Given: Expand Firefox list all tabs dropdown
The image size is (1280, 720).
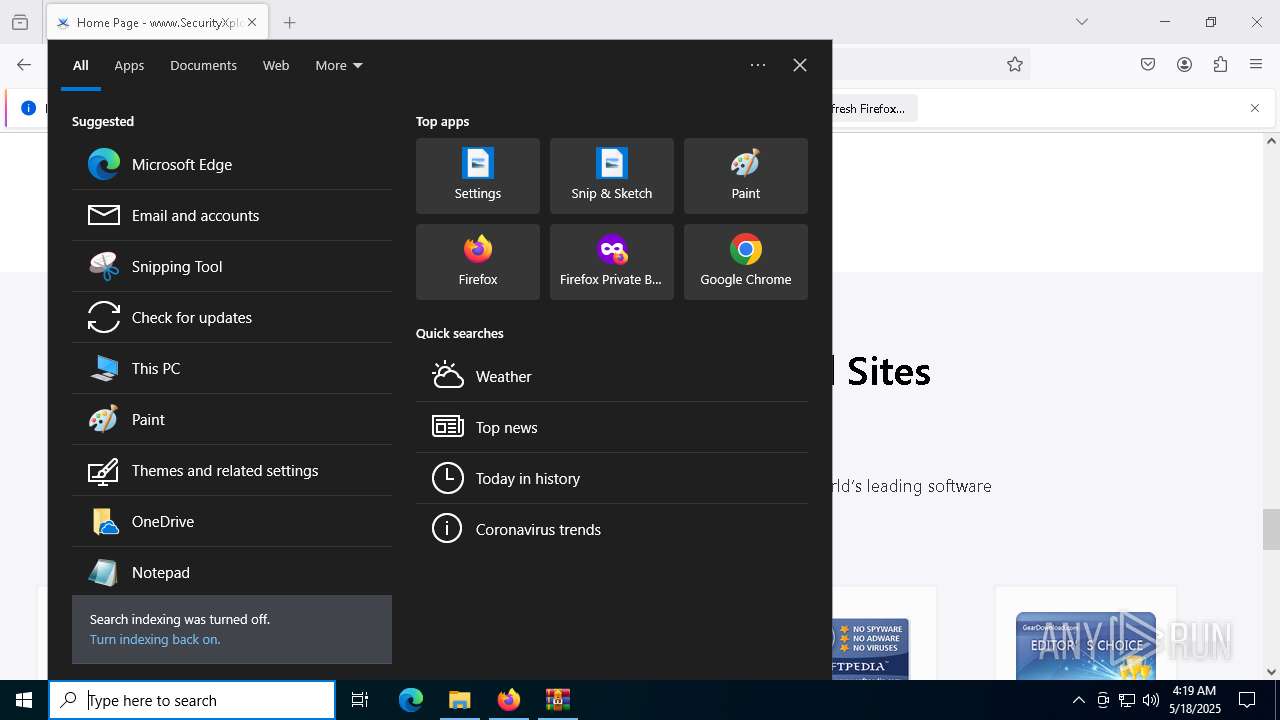Looking at the screenshot, I should [x=1081, y=22].
